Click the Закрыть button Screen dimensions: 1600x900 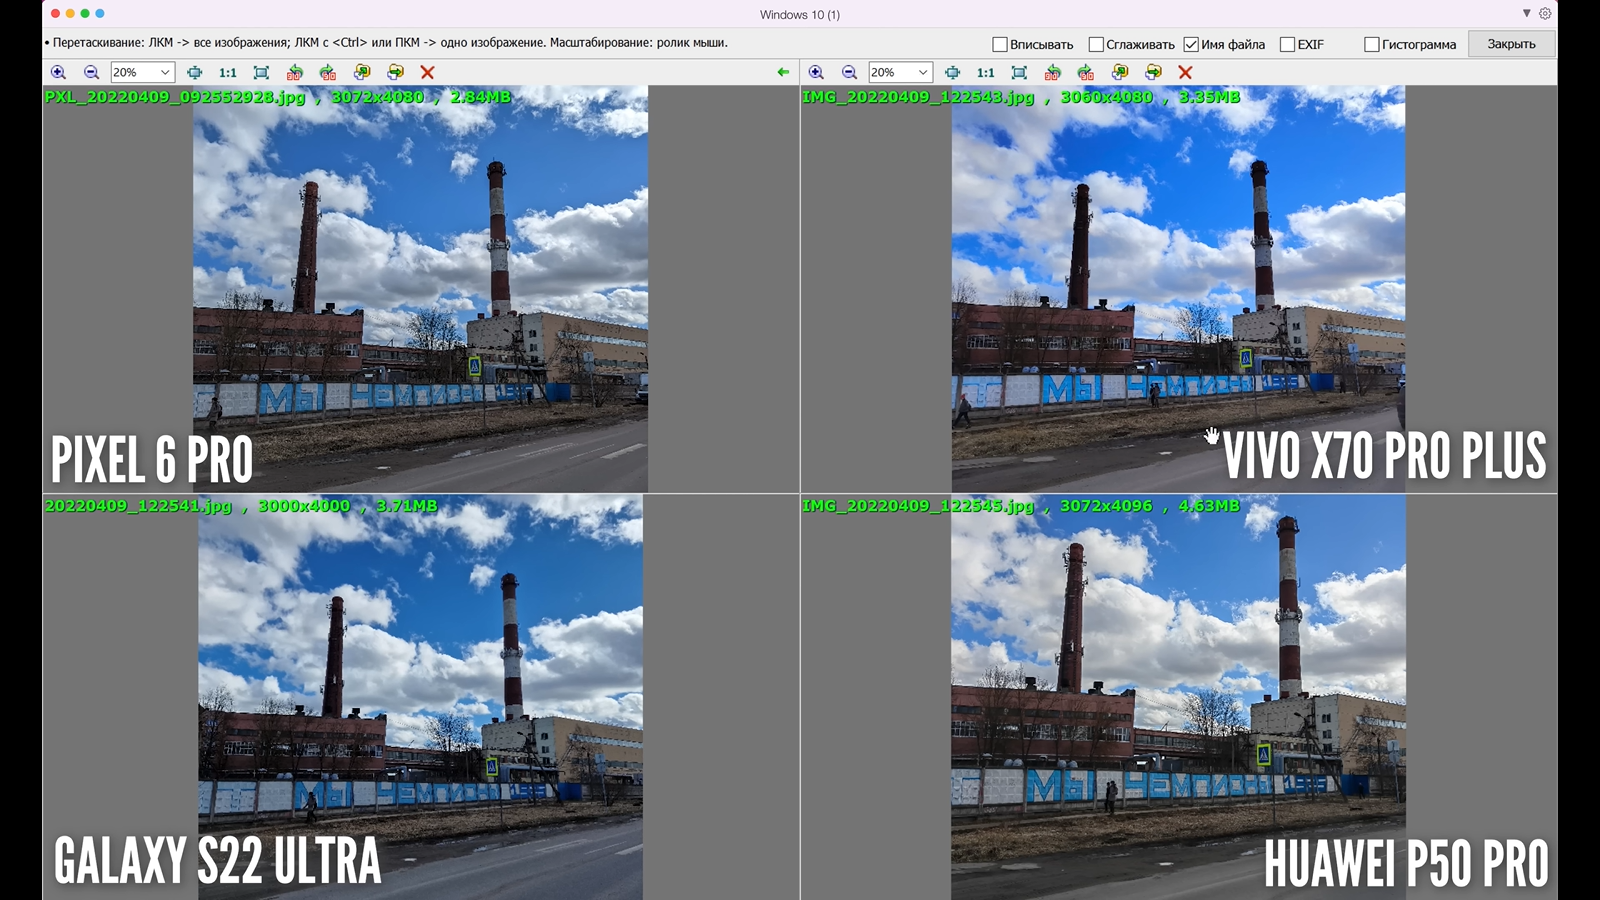coord(1511,44)
